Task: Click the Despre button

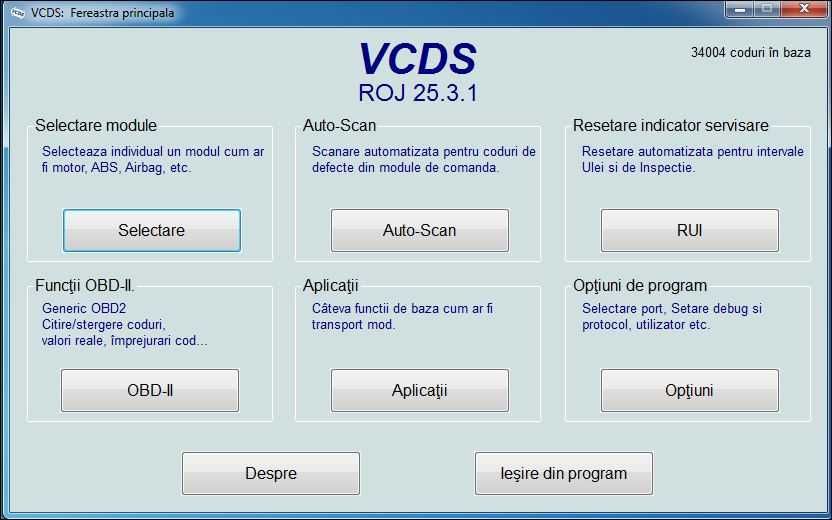Action: [x=271, y=473]
